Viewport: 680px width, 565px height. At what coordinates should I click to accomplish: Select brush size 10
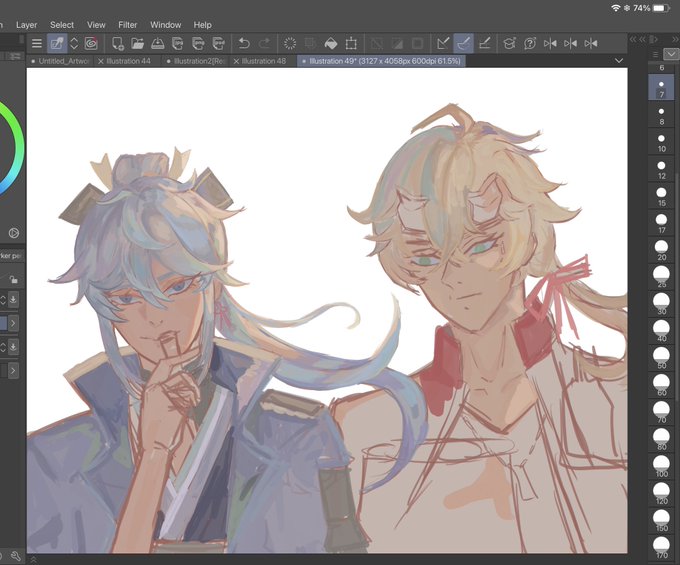click(x=661, y=142)
